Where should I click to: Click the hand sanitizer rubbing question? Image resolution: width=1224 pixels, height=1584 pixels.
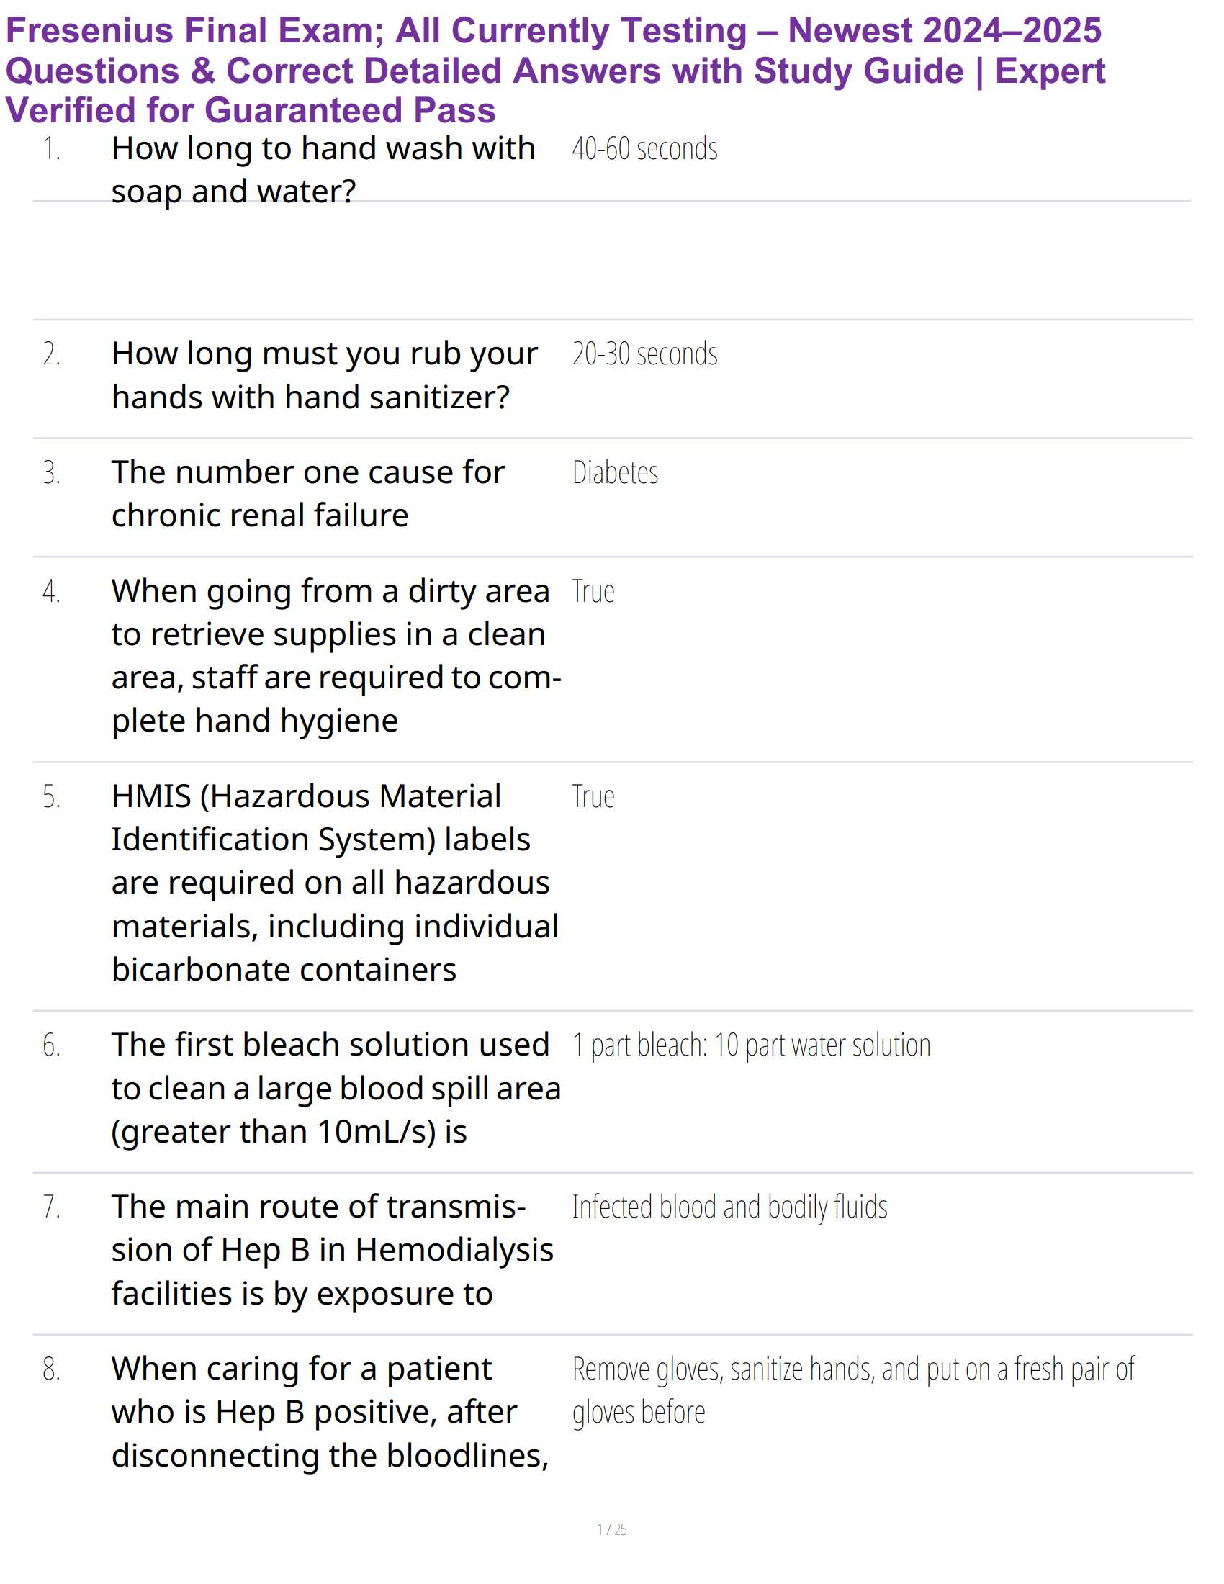click(x=324, y=375)
